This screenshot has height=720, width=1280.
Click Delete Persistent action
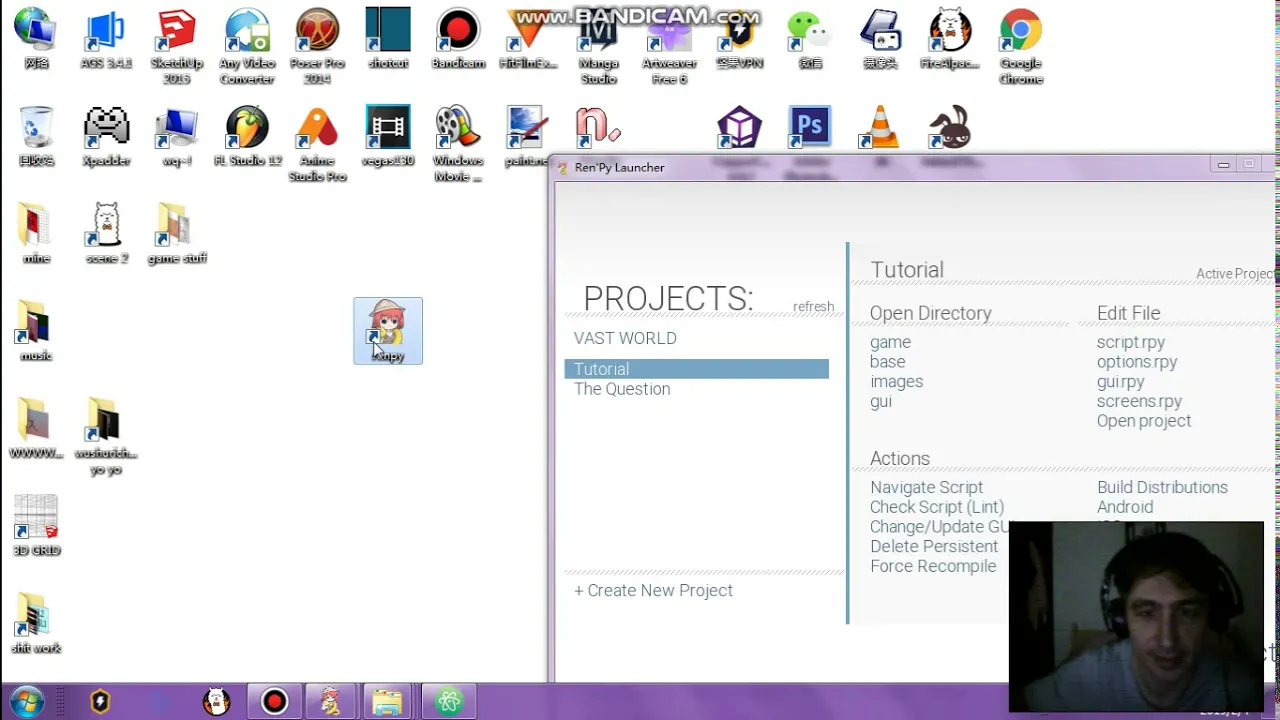pyautogui.click(x=934, y=546)
